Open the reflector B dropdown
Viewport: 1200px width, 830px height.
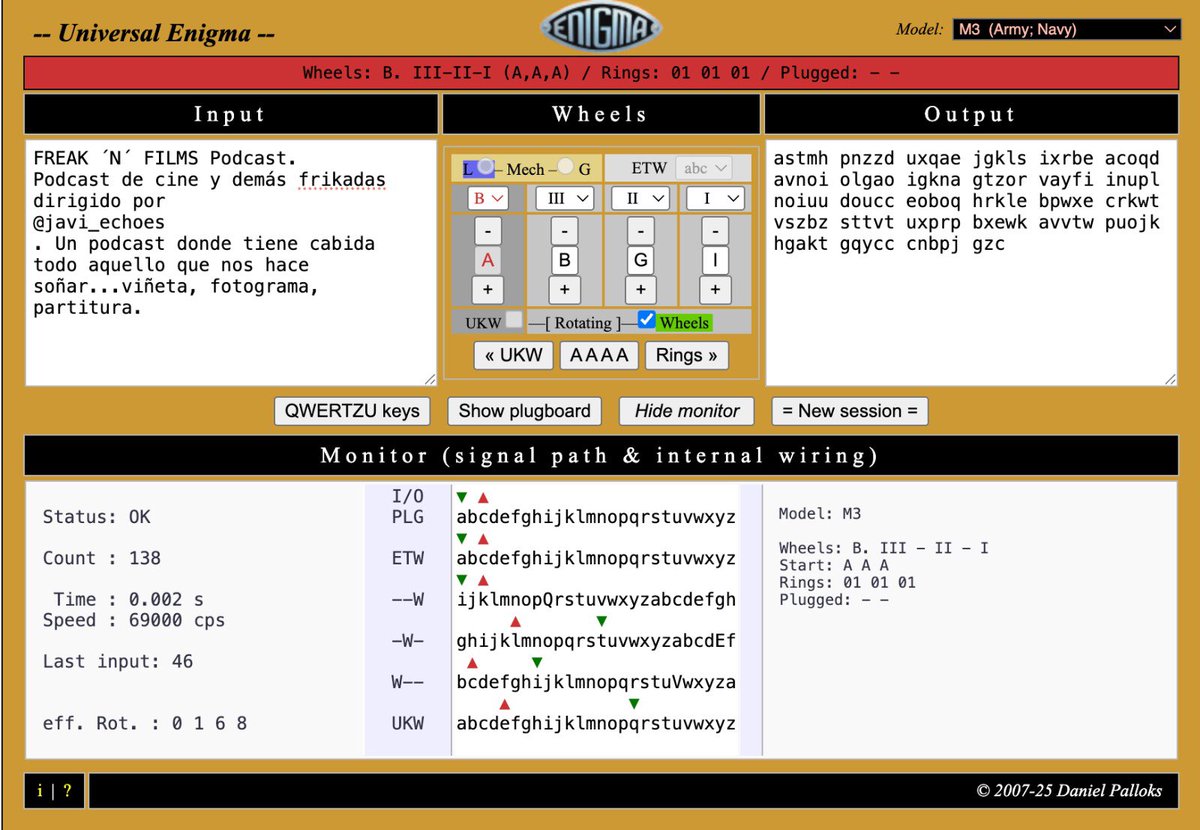[x=488, y=198]
